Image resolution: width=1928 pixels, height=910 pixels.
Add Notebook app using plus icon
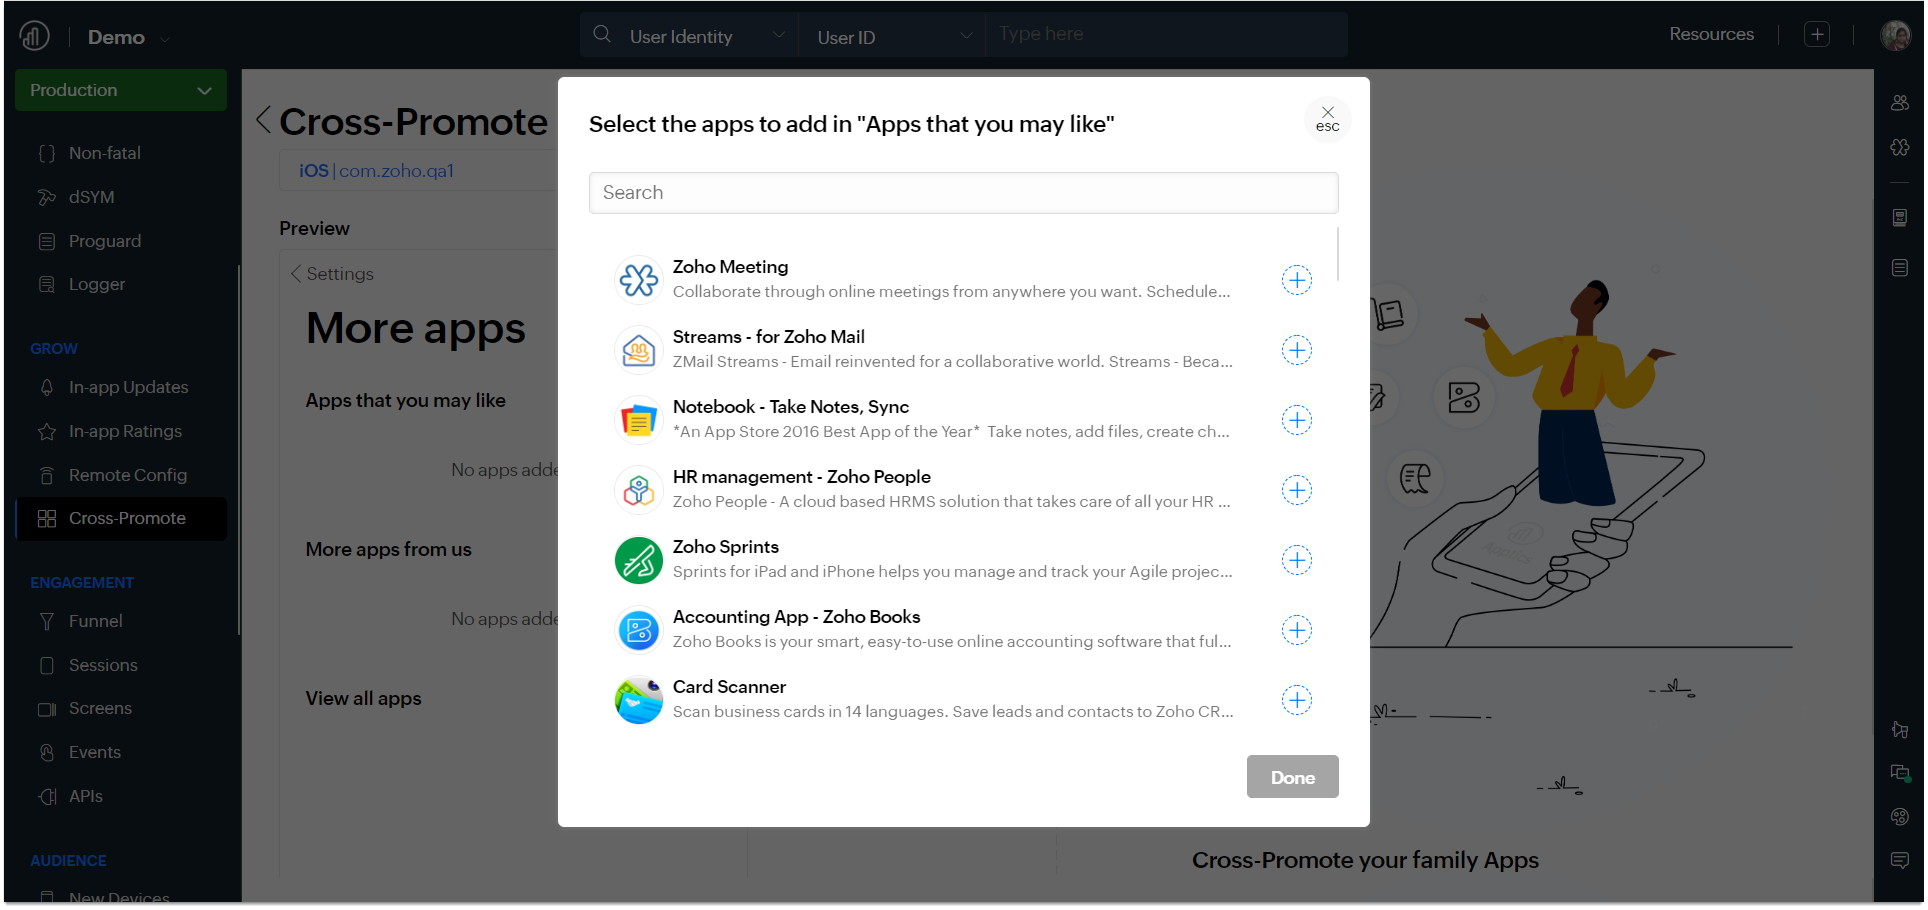[x=1297, y=420]
